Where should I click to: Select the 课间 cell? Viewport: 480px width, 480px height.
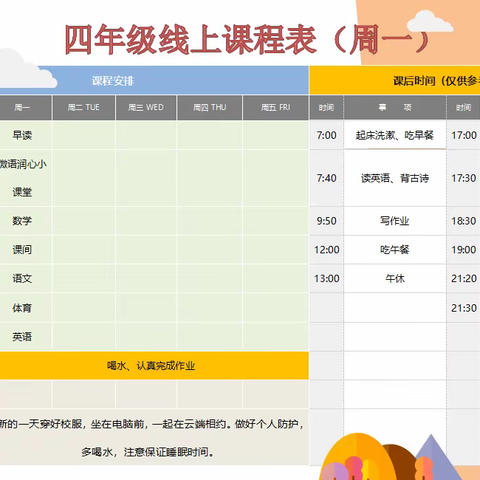point(26,249)
